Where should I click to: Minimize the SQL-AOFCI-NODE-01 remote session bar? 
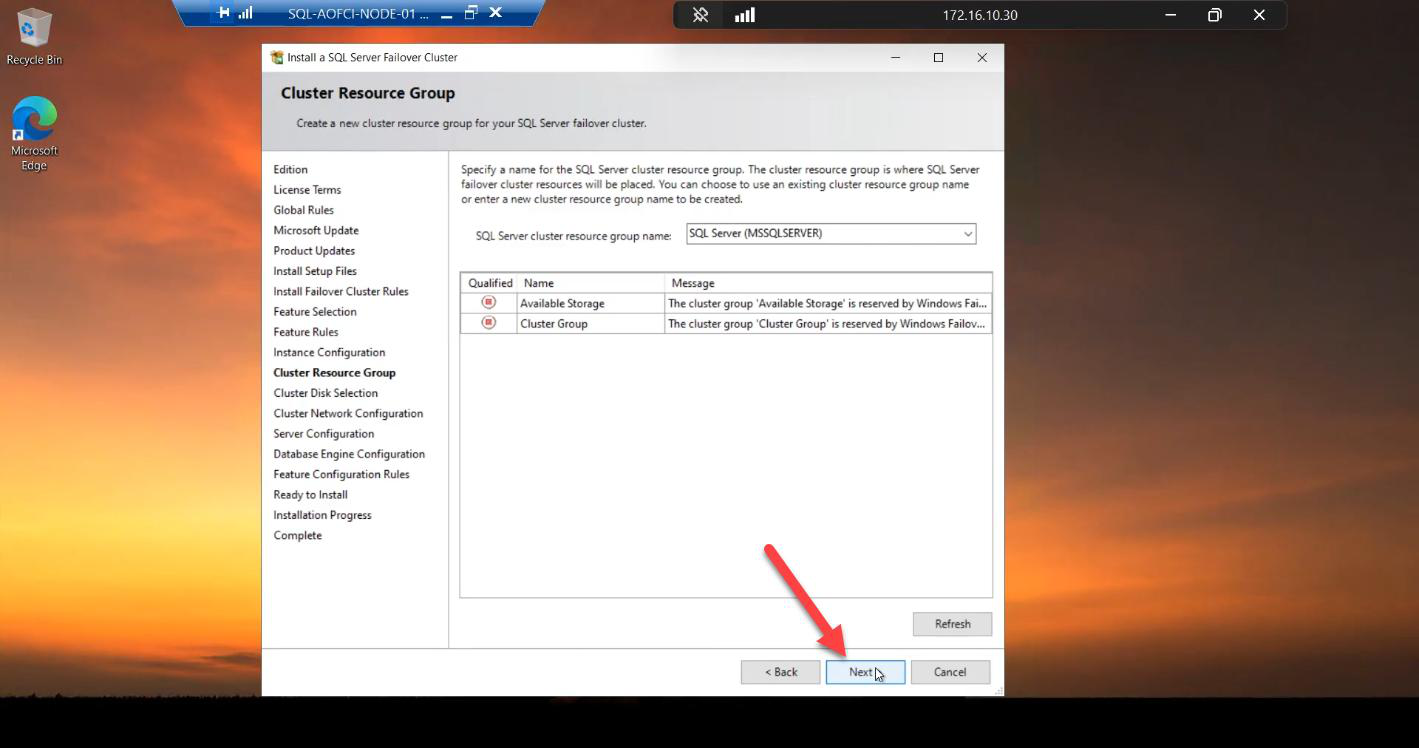(x=446, y=14)
